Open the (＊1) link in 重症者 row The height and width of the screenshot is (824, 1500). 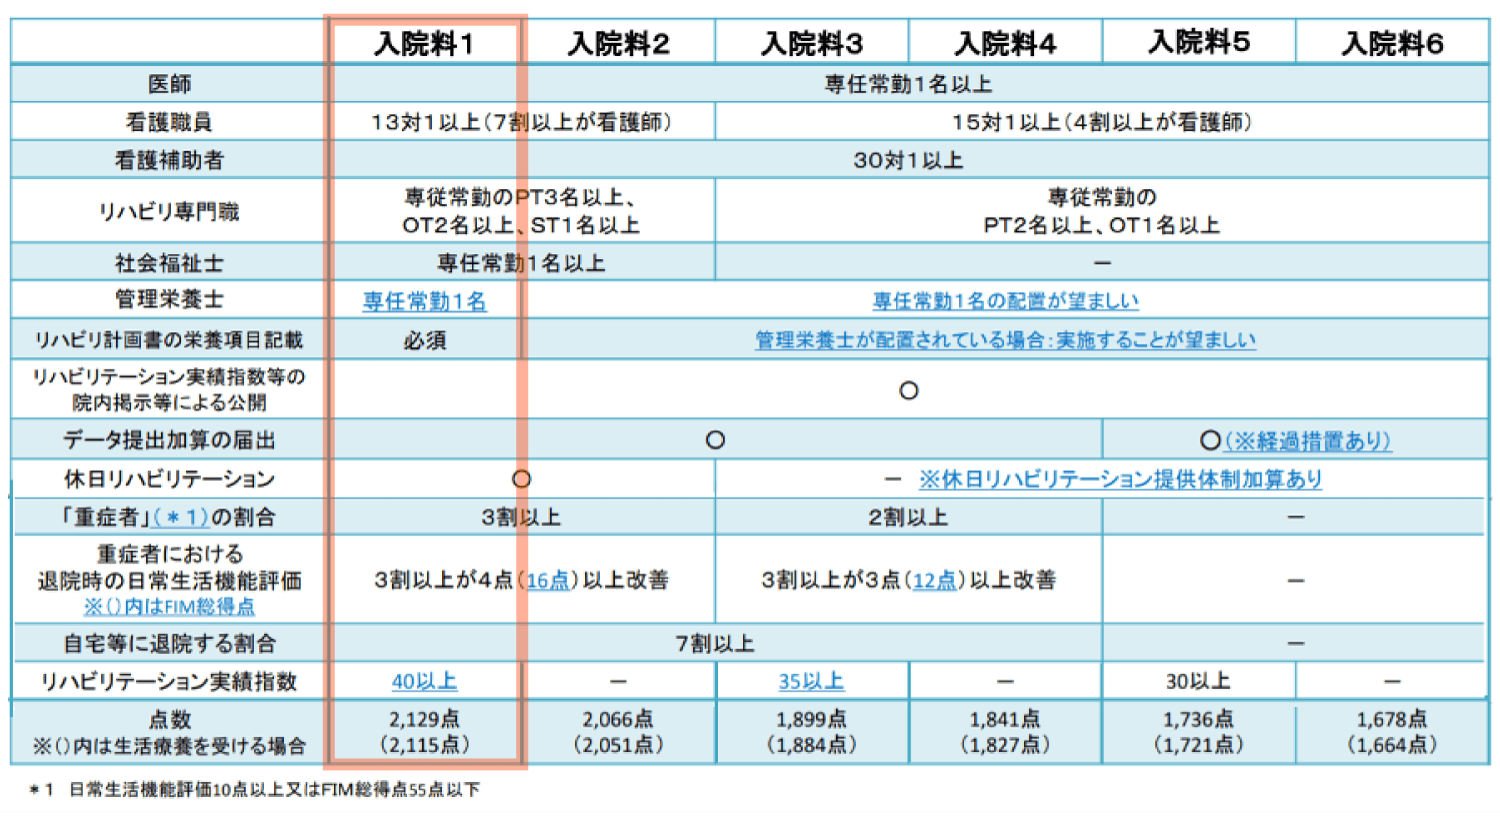point(181,517)
